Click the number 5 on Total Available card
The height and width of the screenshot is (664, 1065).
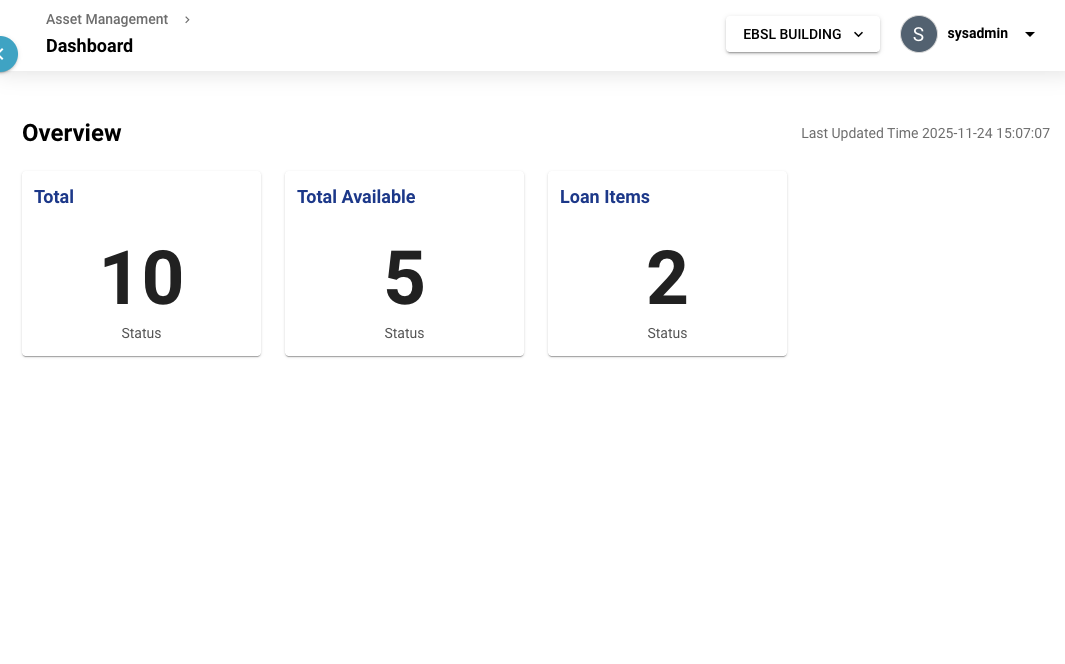(404, 278)
